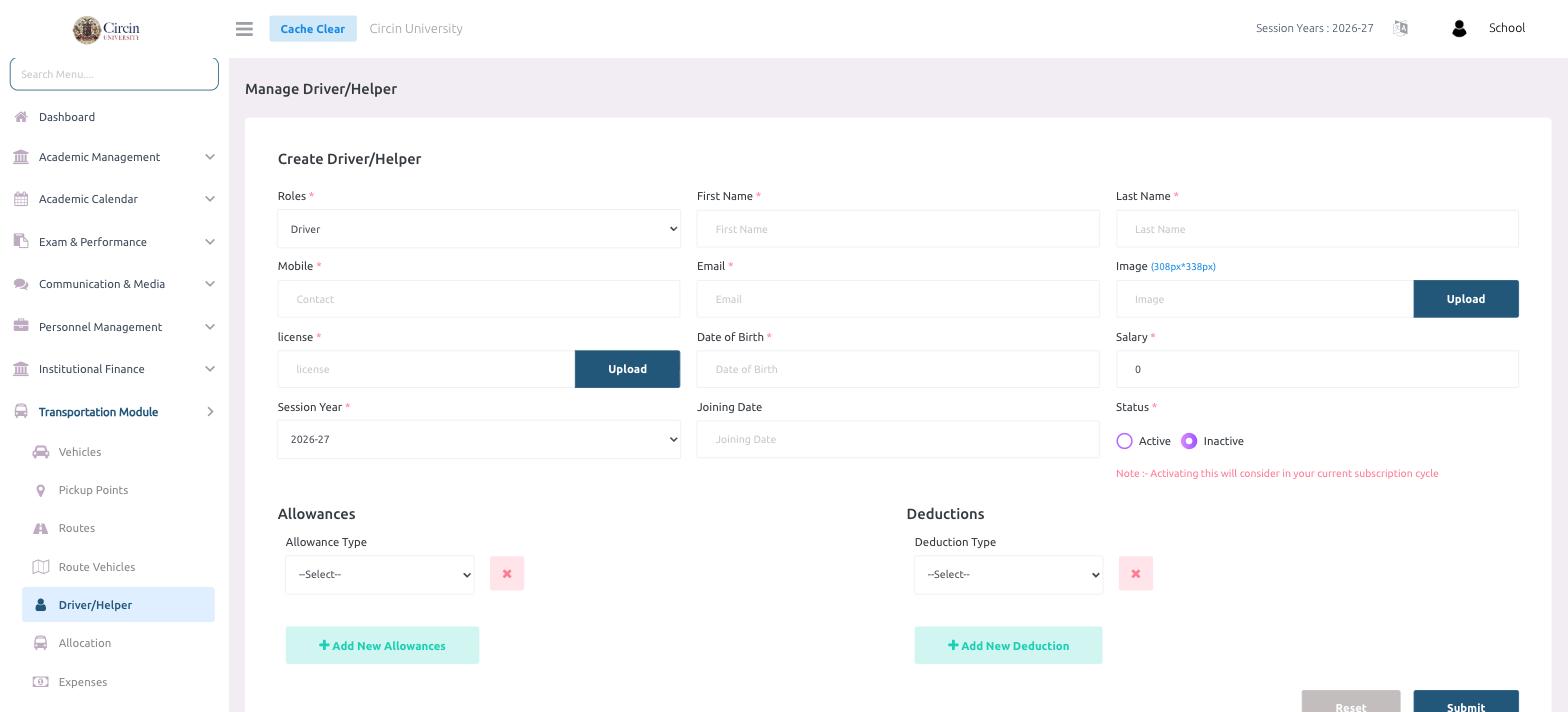The width and height of the screenshot is (1568, 712).
Task: Expand Exam & Performance chevron
Action: (x=210, y=241)
